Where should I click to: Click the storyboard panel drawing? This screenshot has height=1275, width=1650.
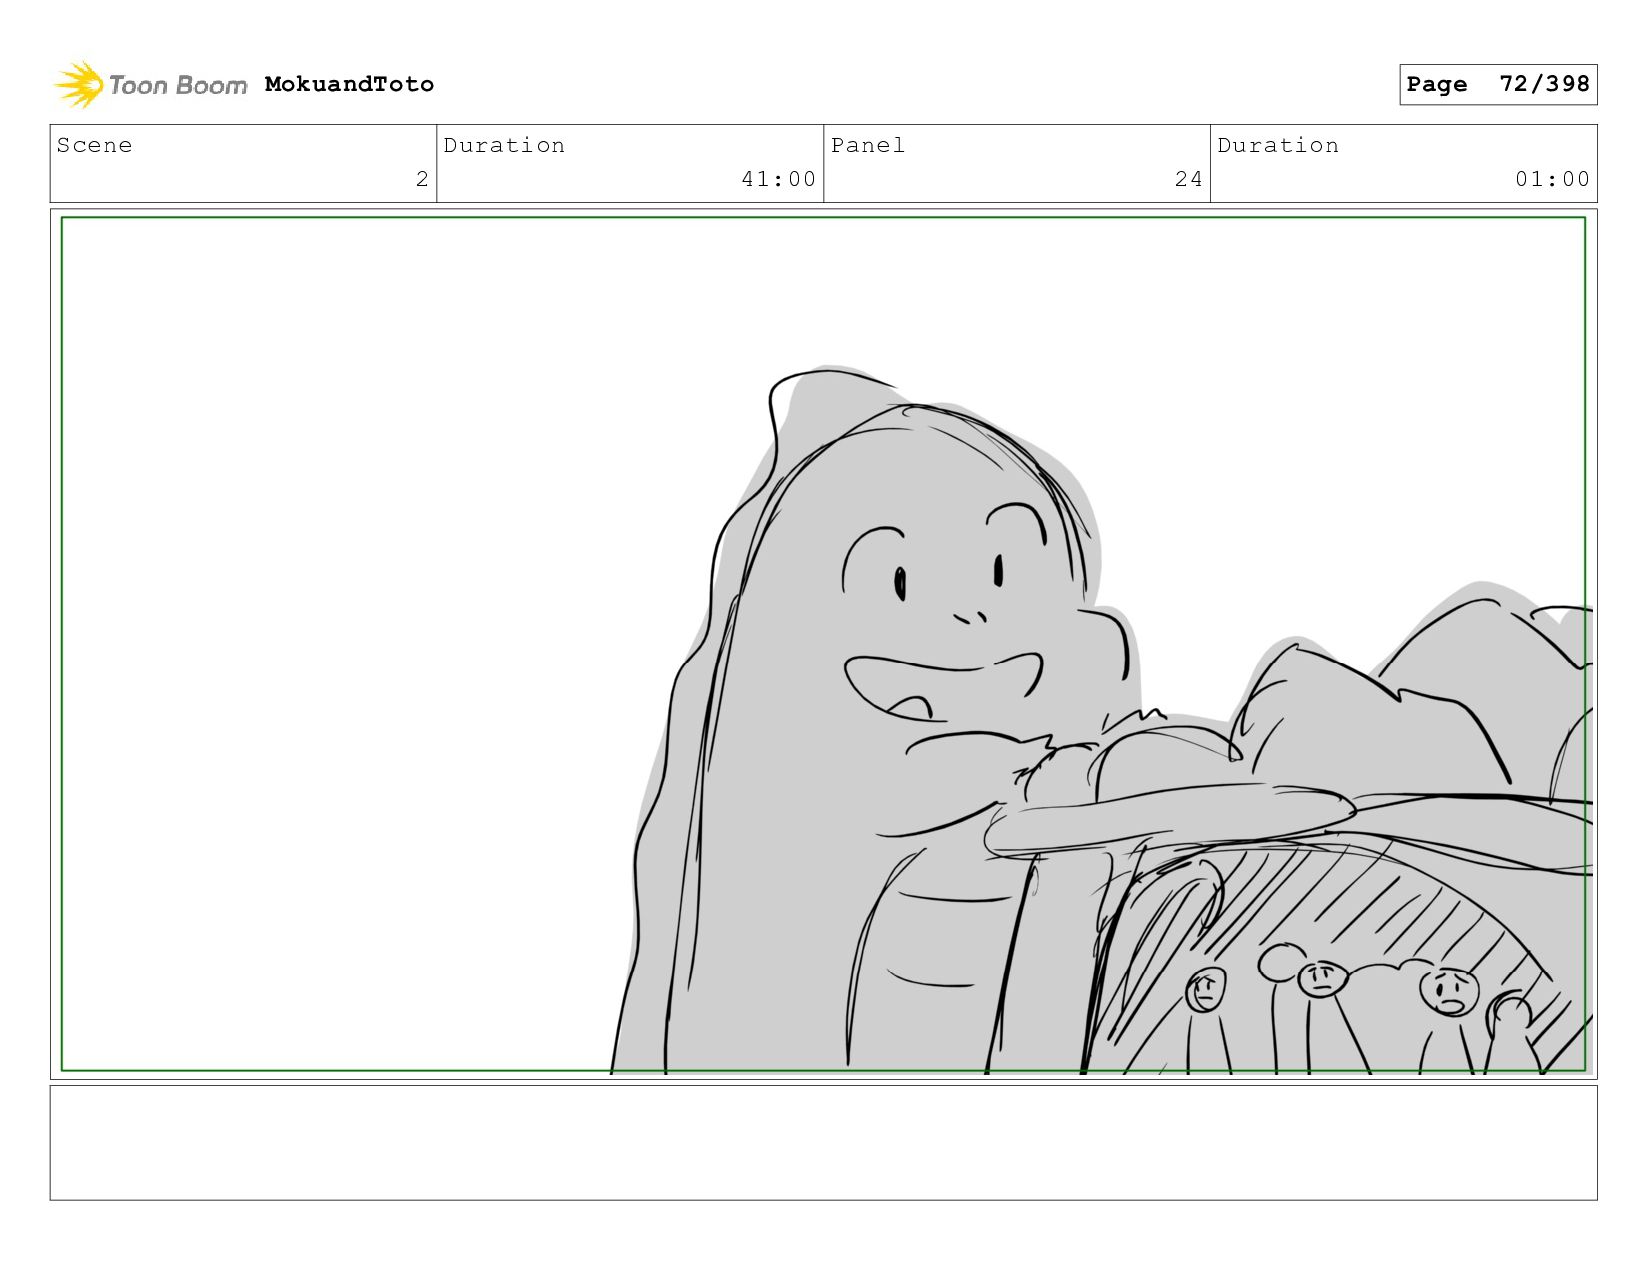[x=823, y=644]
